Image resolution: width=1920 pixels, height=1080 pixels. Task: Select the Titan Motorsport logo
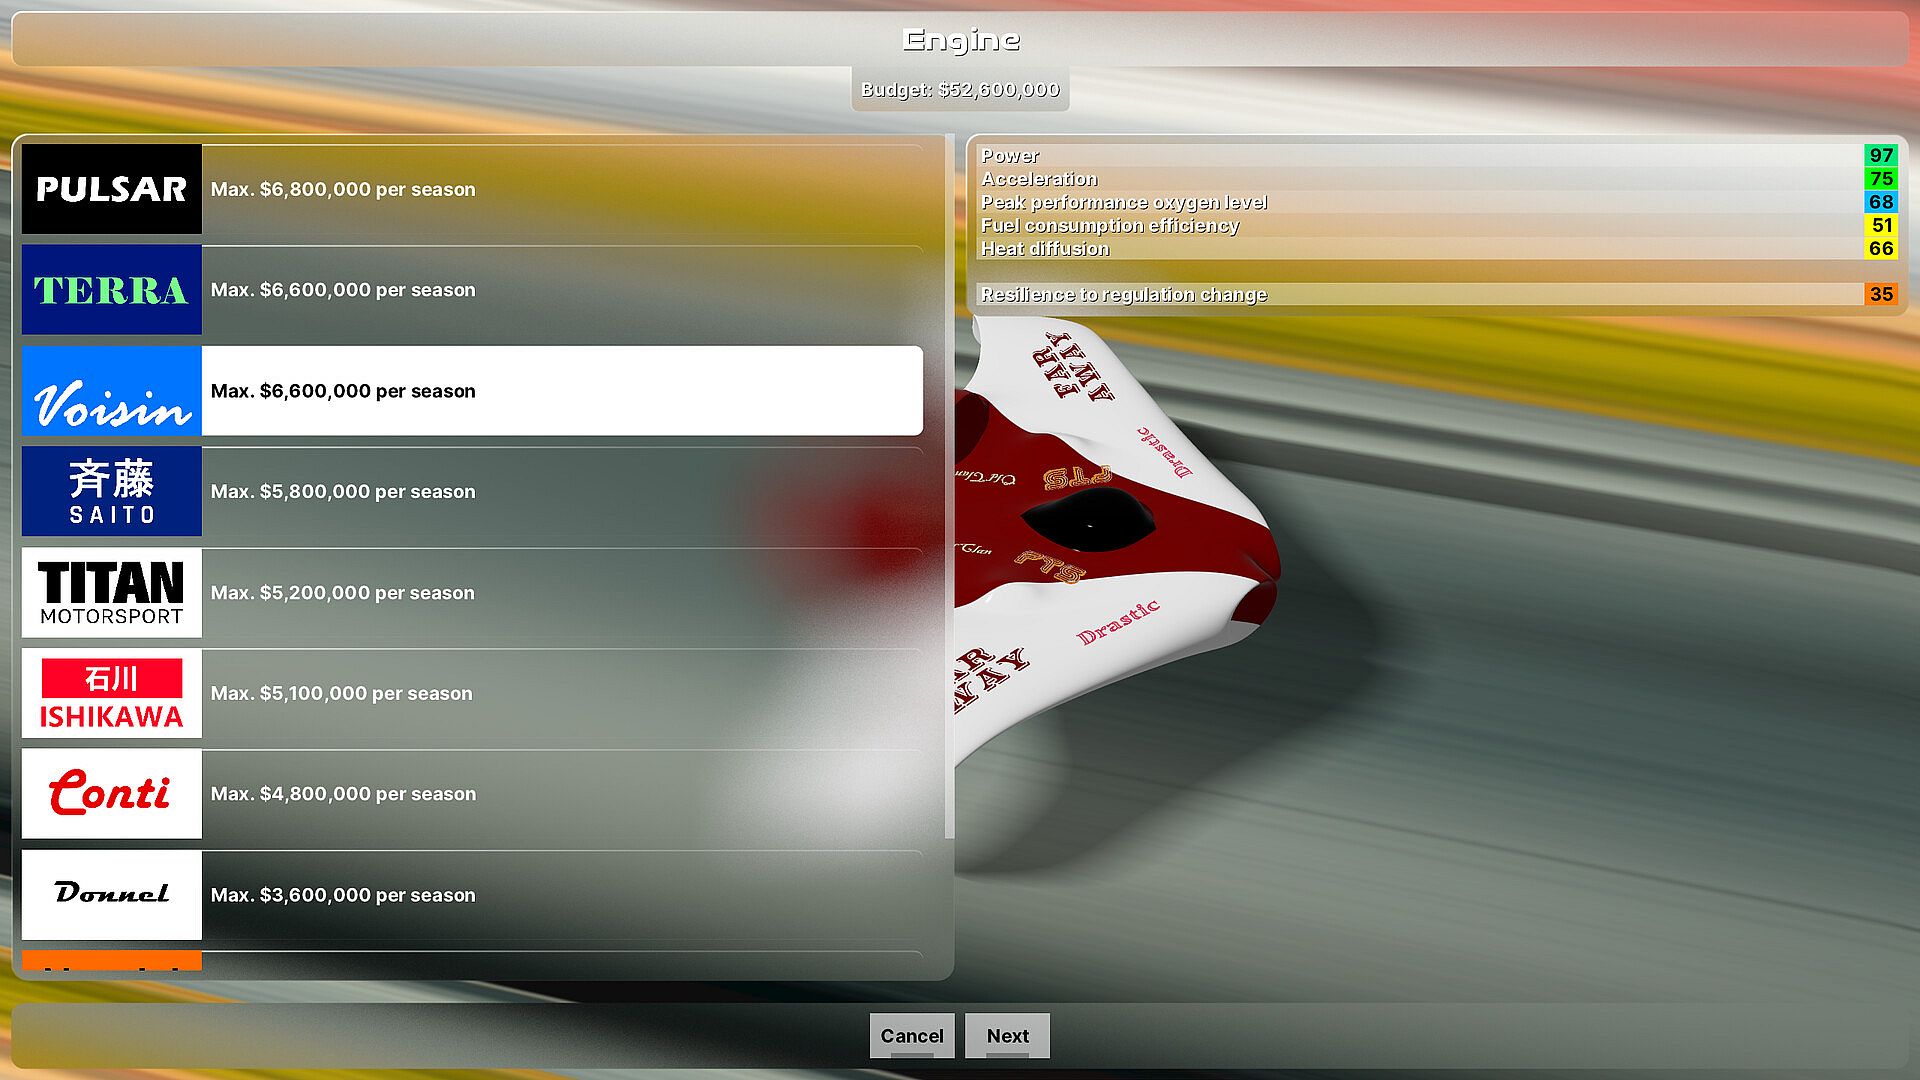tap(111, 592)
